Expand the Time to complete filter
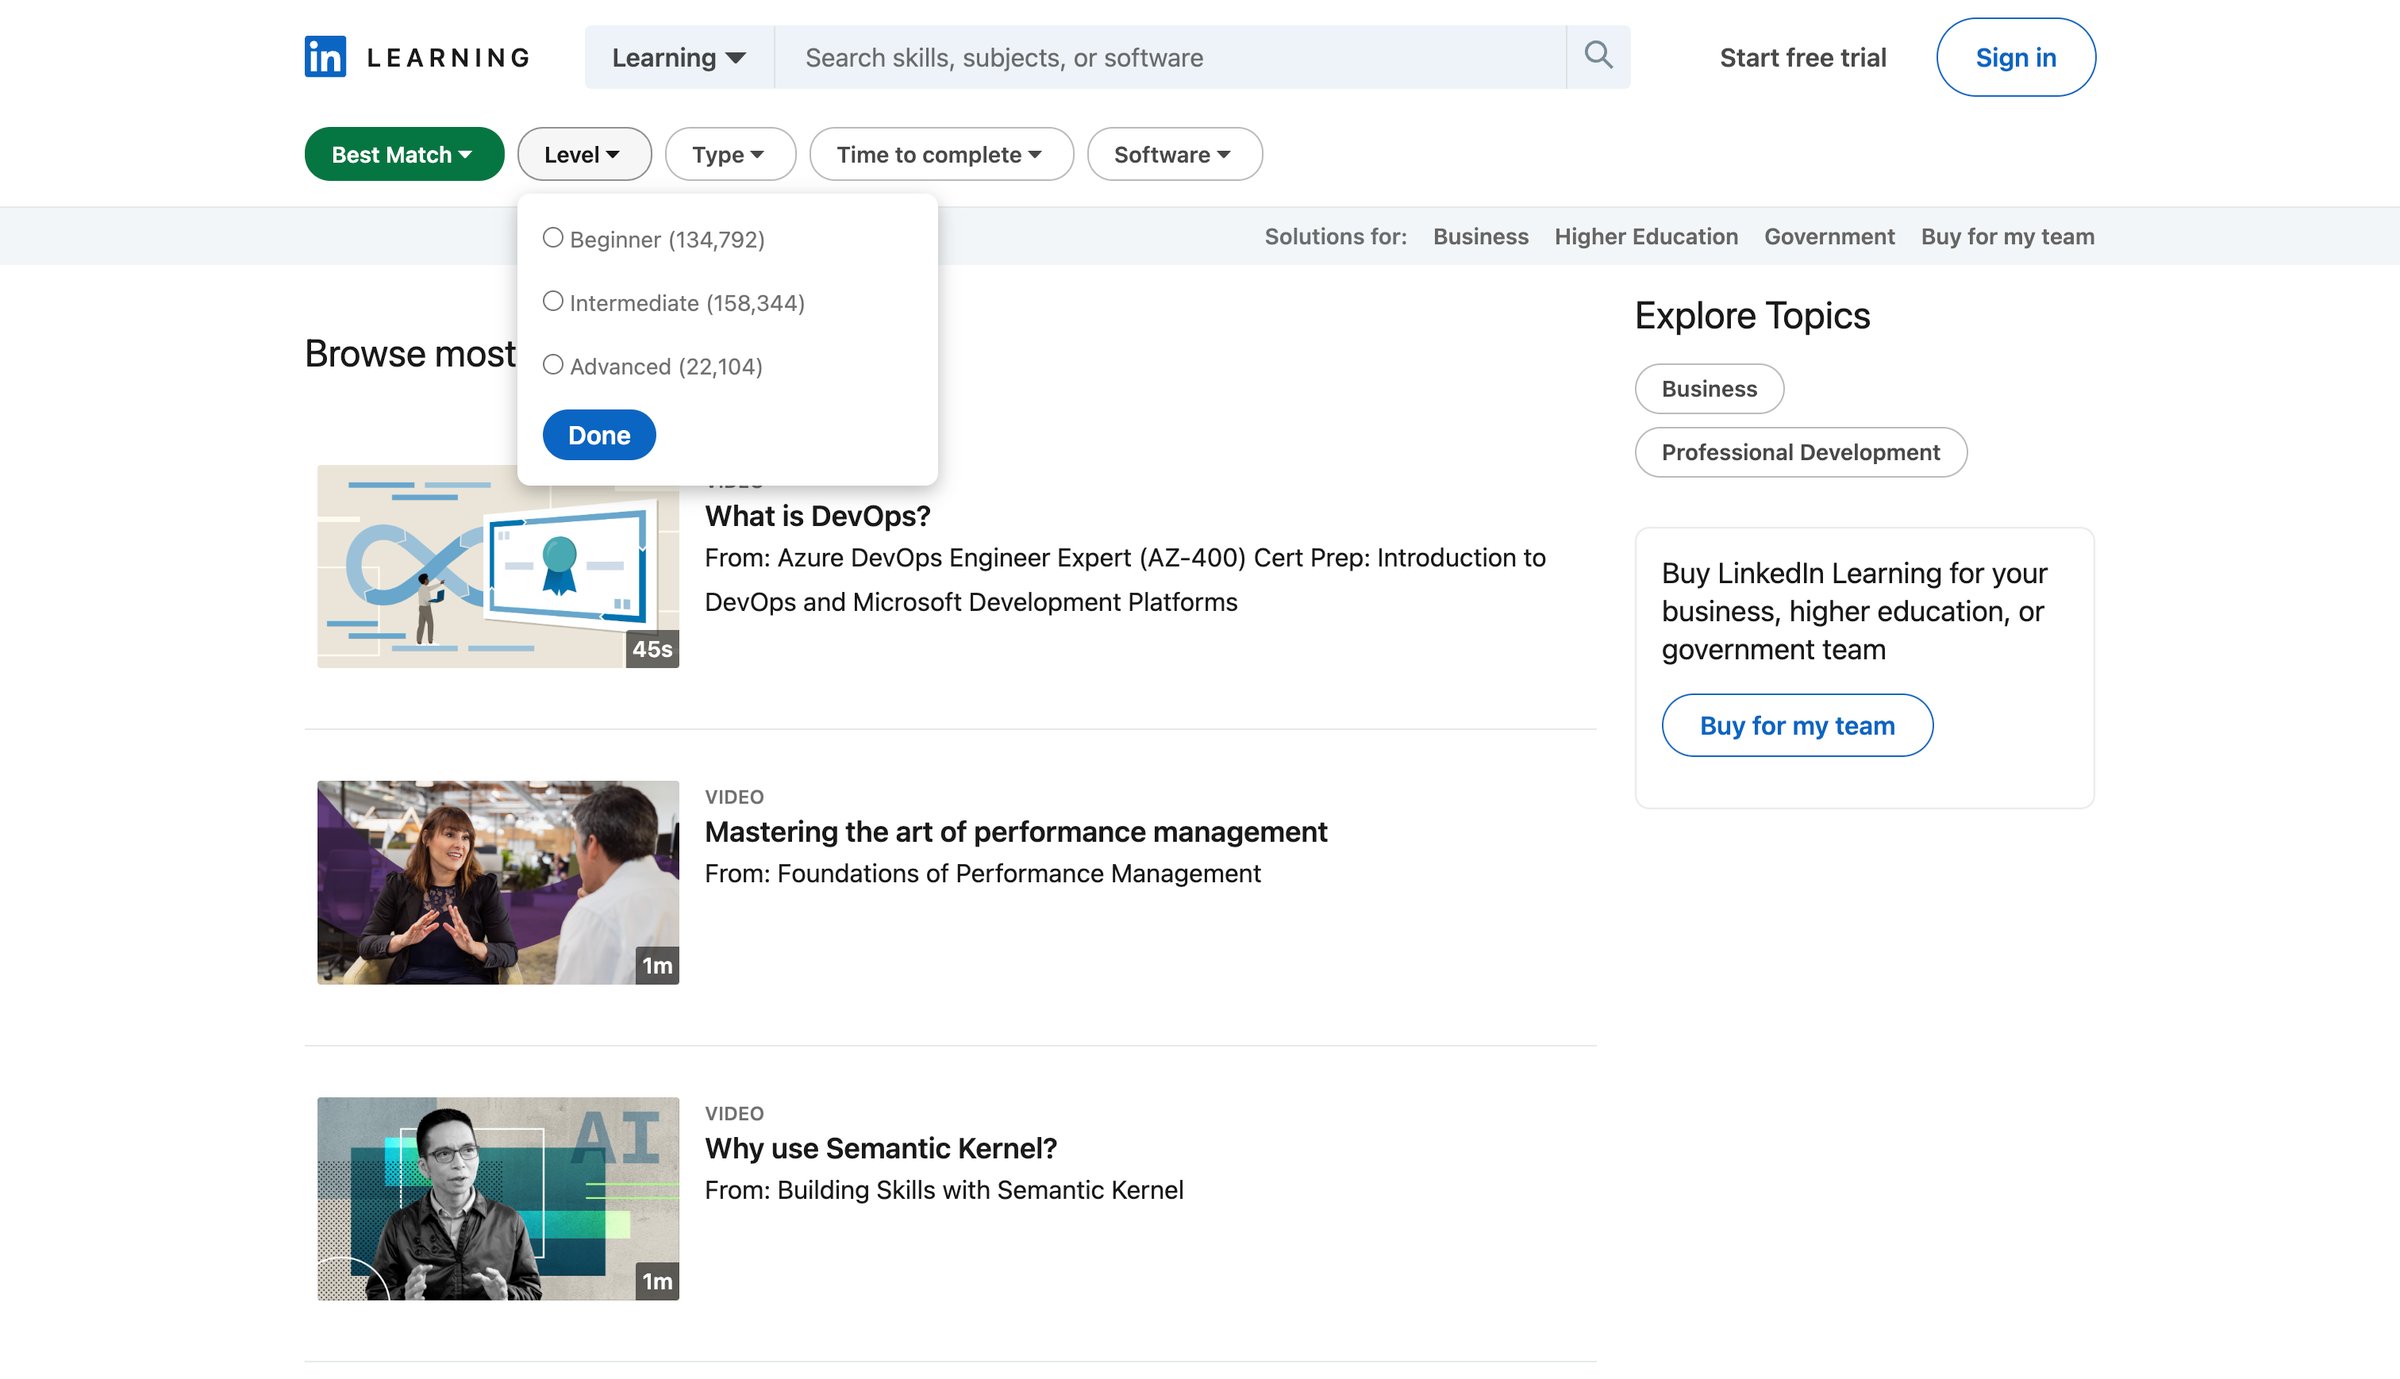Viewport: 2400px width, 1379px height. point(941,154)
